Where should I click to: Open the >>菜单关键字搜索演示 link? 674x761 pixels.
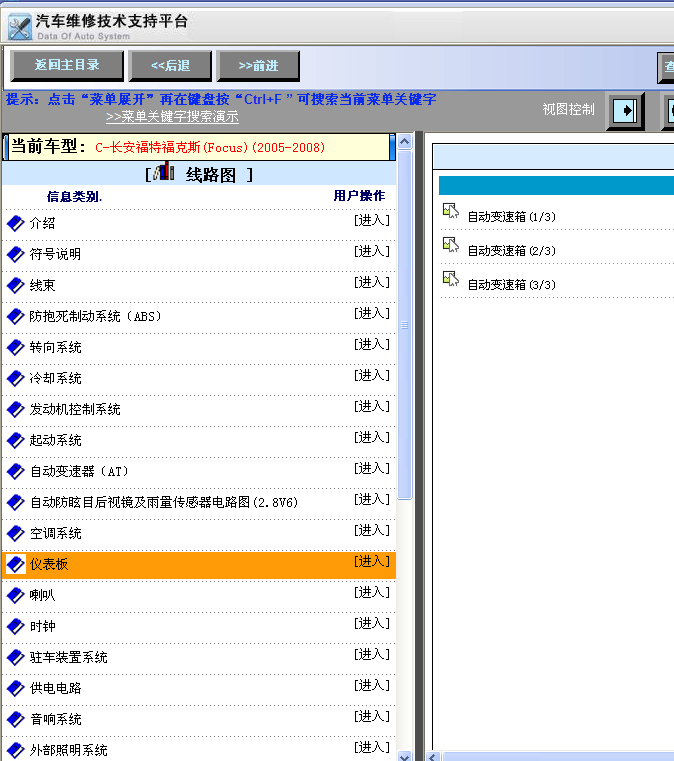[172, 117]
